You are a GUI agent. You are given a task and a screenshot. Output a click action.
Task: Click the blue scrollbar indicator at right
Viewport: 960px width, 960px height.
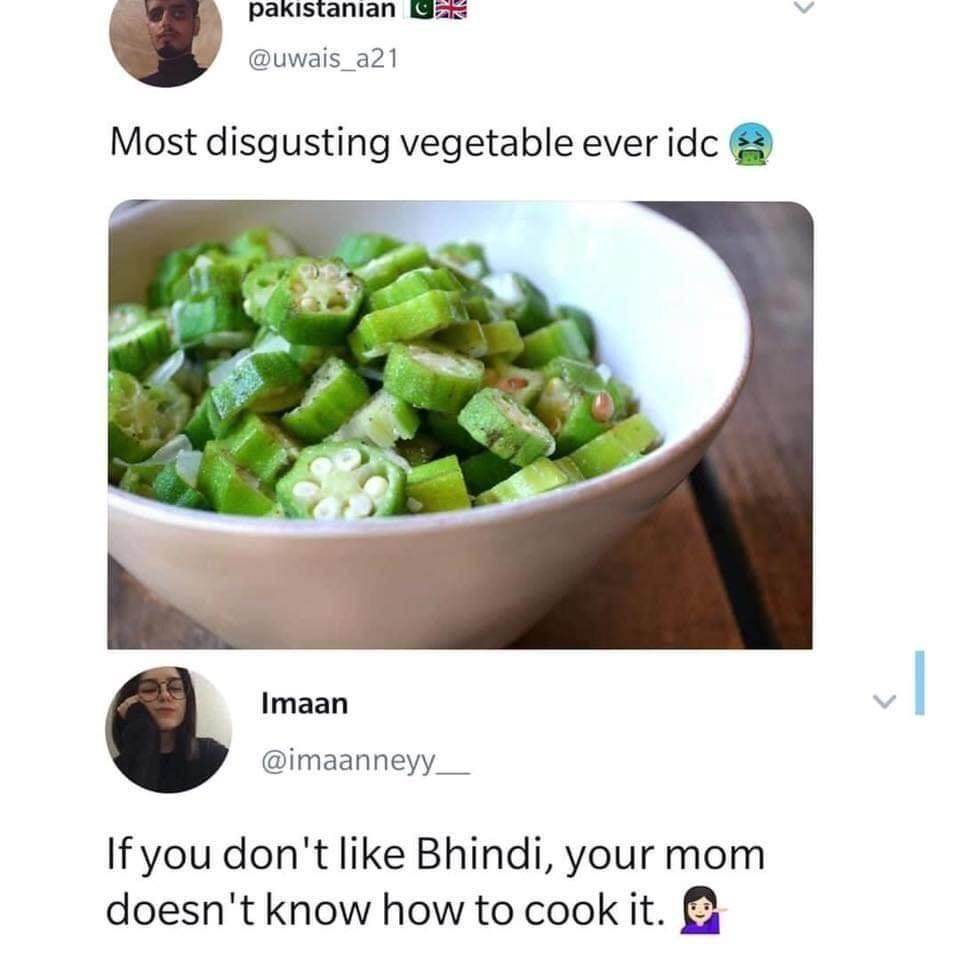point(919,683)
